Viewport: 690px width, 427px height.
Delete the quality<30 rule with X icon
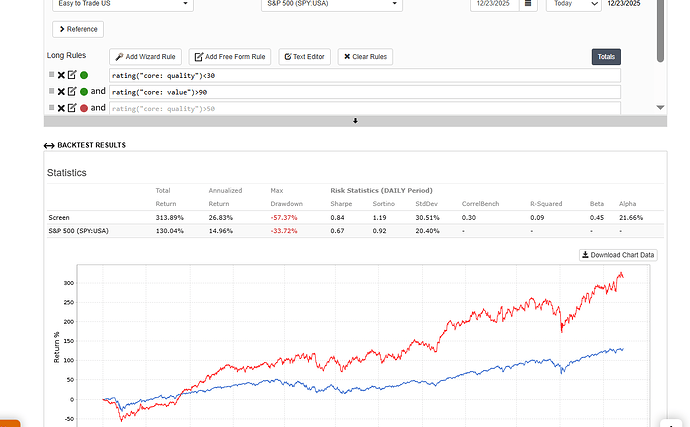pos(61,75)
